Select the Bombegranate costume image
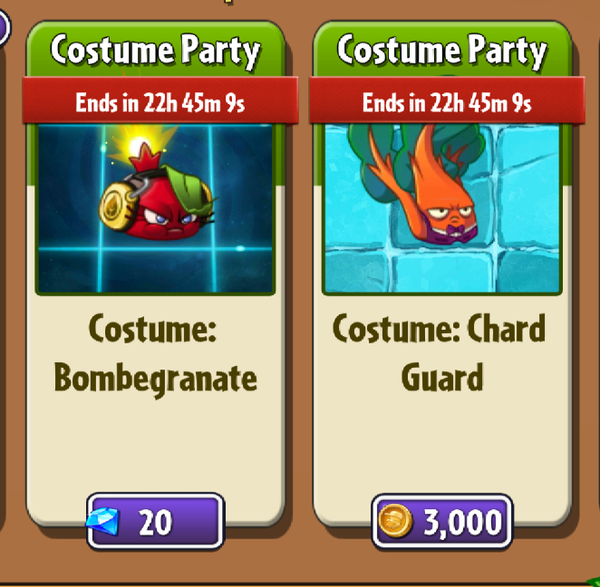Screen dimensions: 600x587 pyautogui.click(x=155, y=209)
